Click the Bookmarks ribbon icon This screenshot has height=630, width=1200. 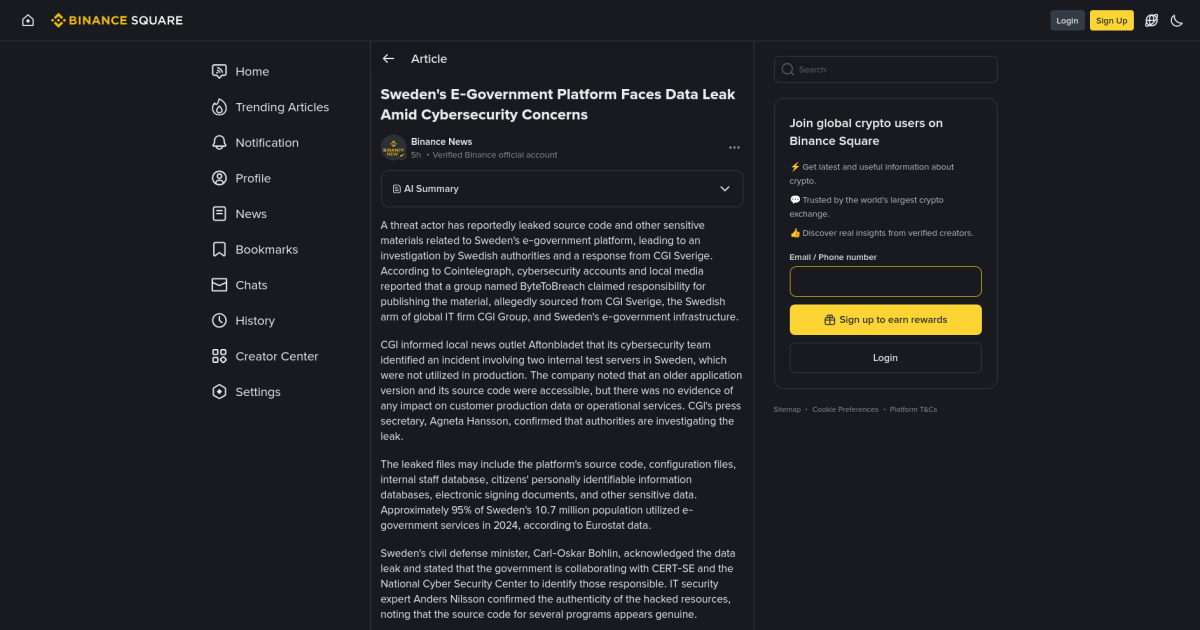click(x=219, y=249)
